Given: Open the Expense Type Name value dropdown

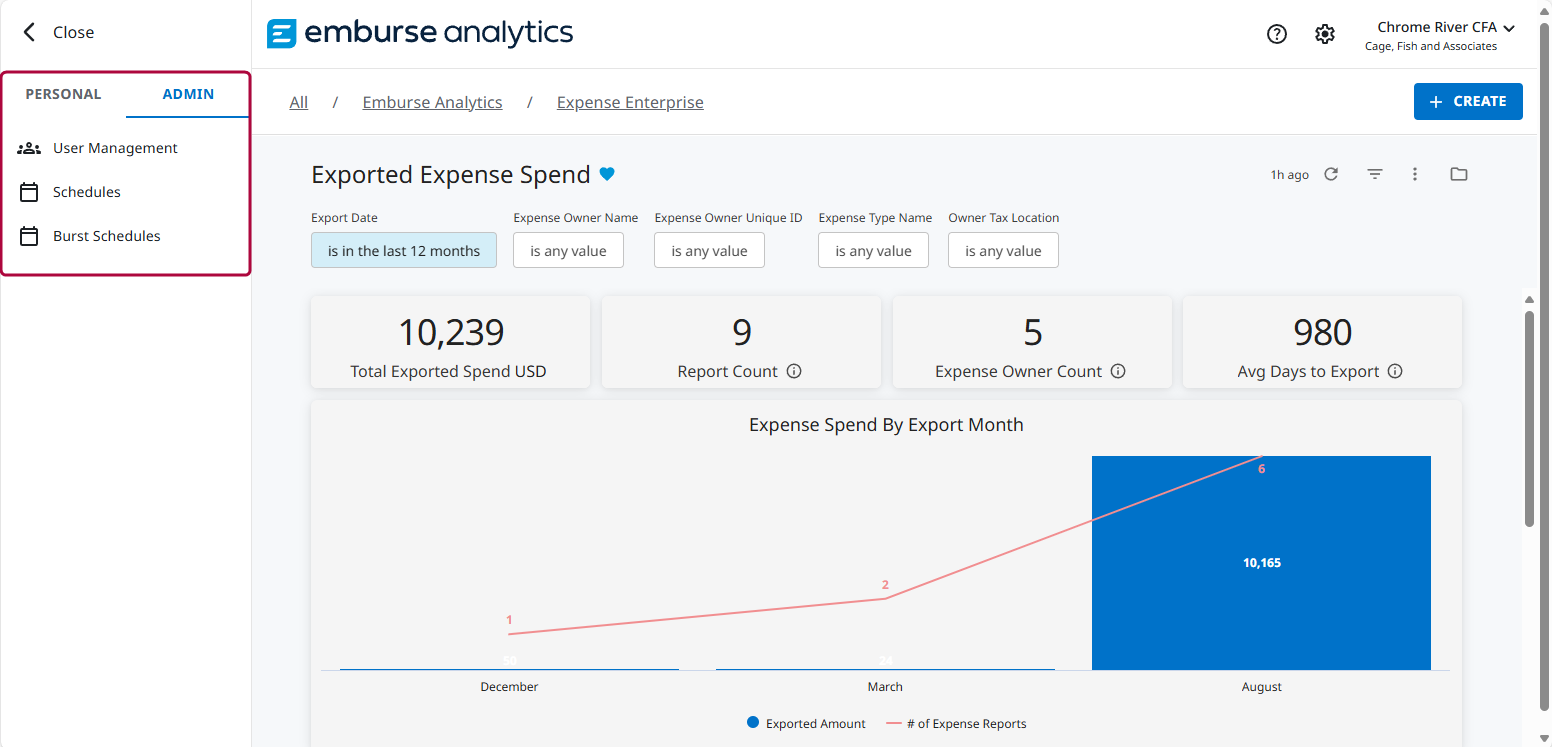Looking at the screenshot, I should (x=873, y=250).
